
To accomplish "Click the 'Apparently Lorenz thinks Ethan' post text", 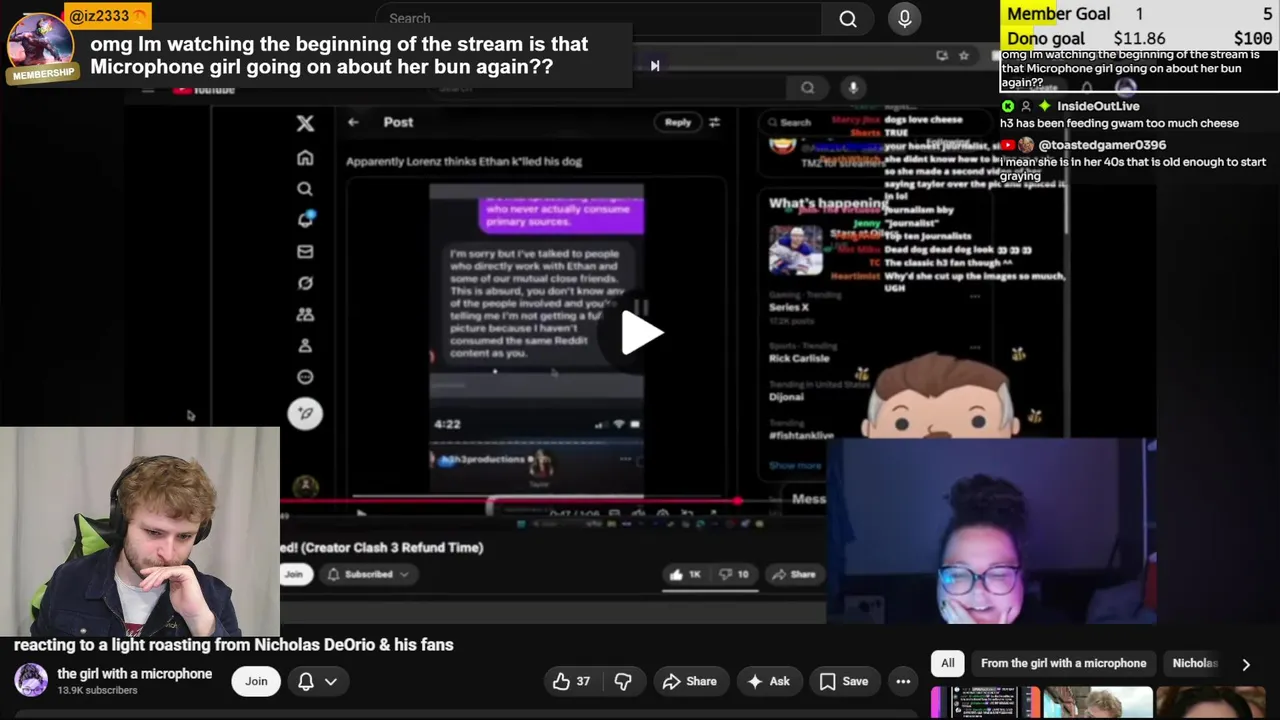I will (x=463, y=161).
